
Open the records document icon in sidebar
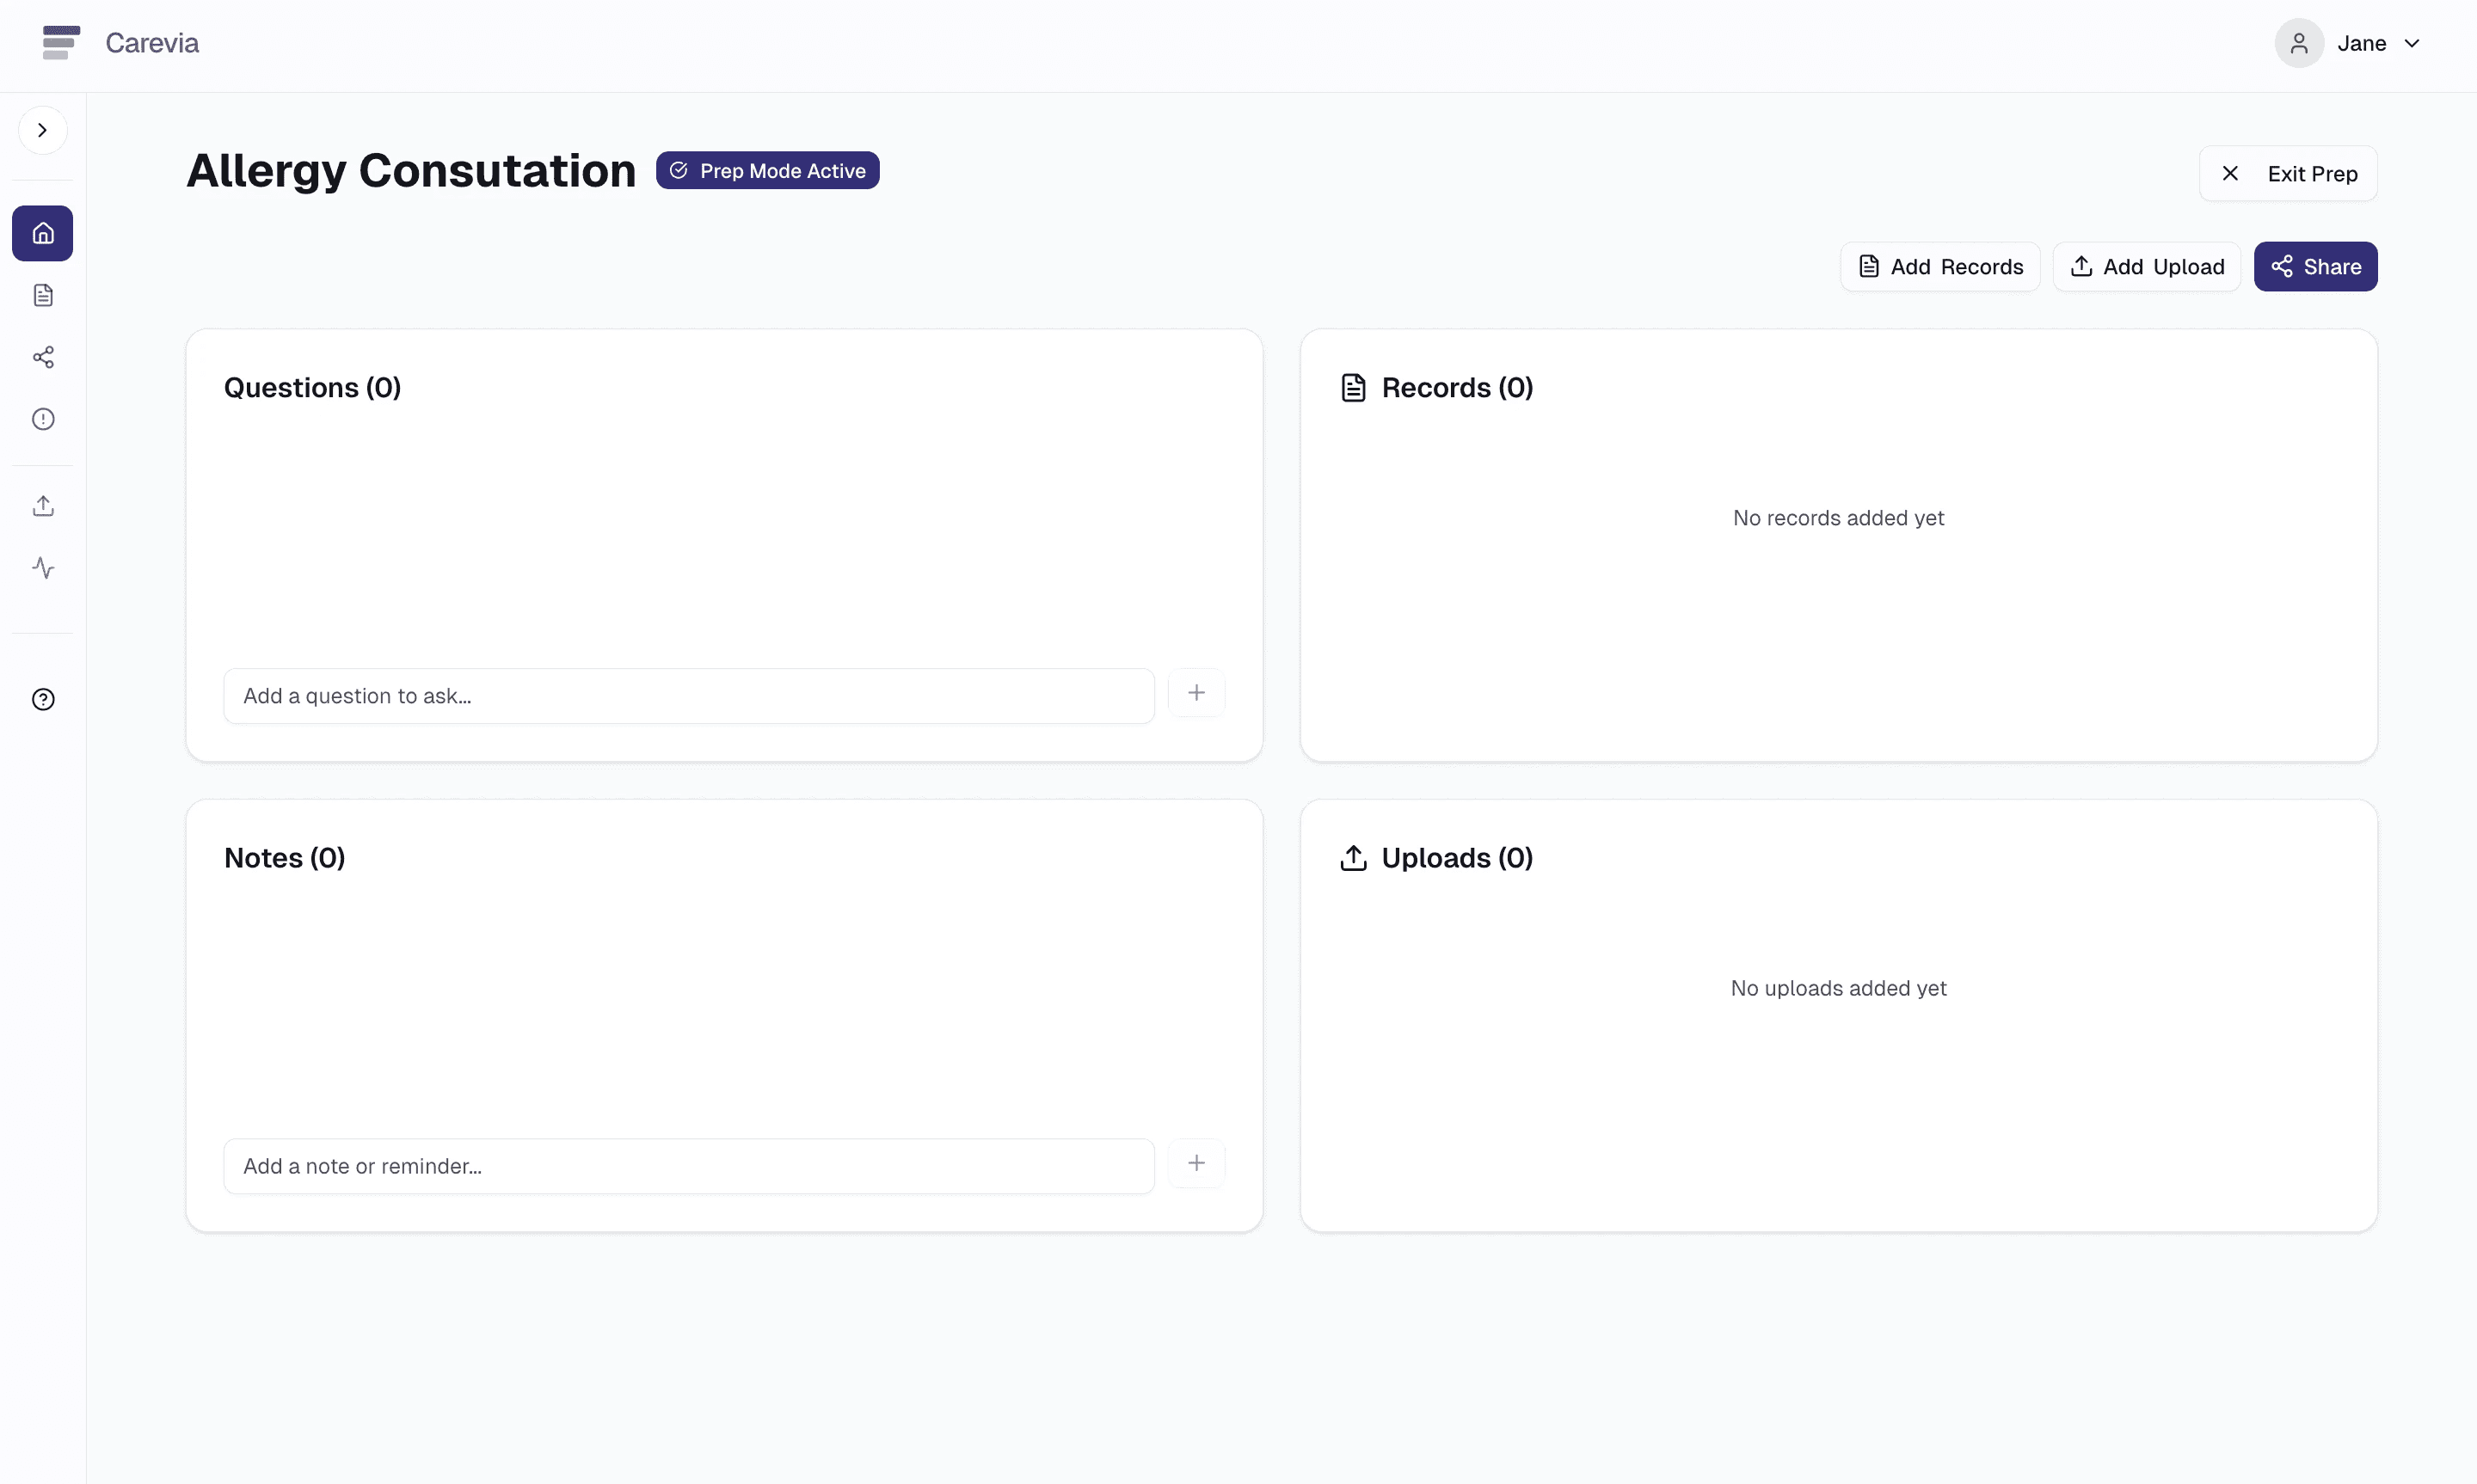click(x=43, y=295)
